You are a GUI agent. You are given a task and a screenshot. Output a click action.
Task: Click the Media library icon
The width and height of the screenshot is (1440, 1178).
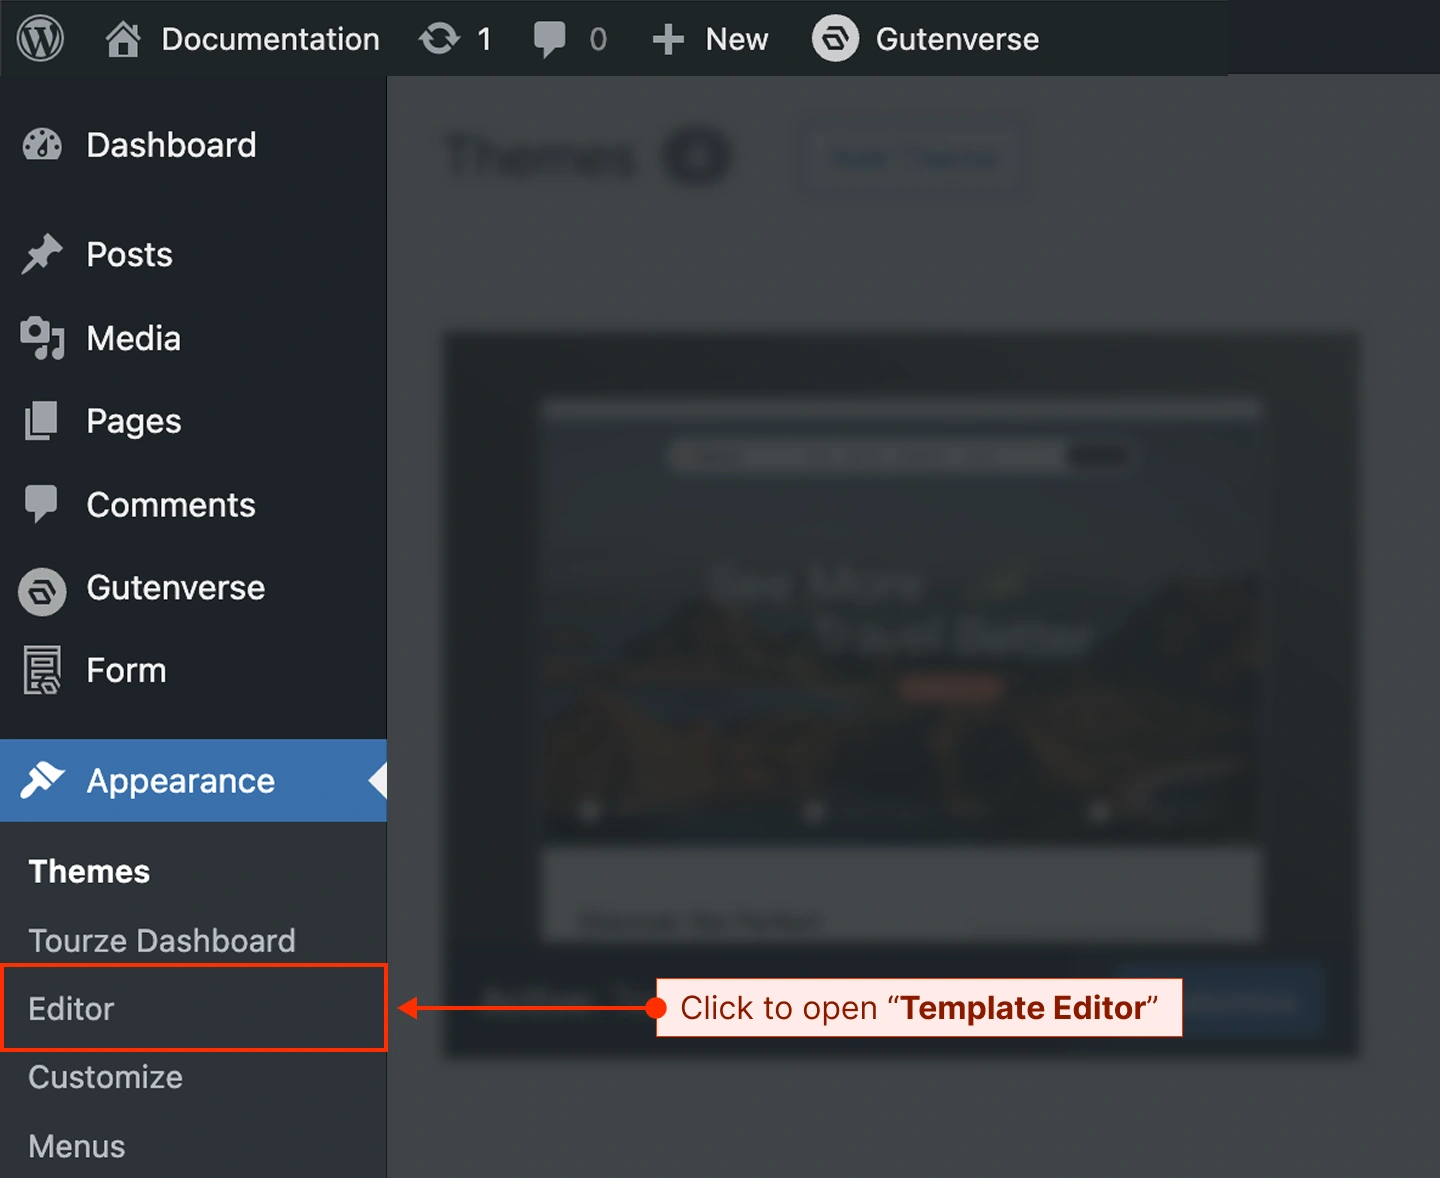[x=42, y=338]
